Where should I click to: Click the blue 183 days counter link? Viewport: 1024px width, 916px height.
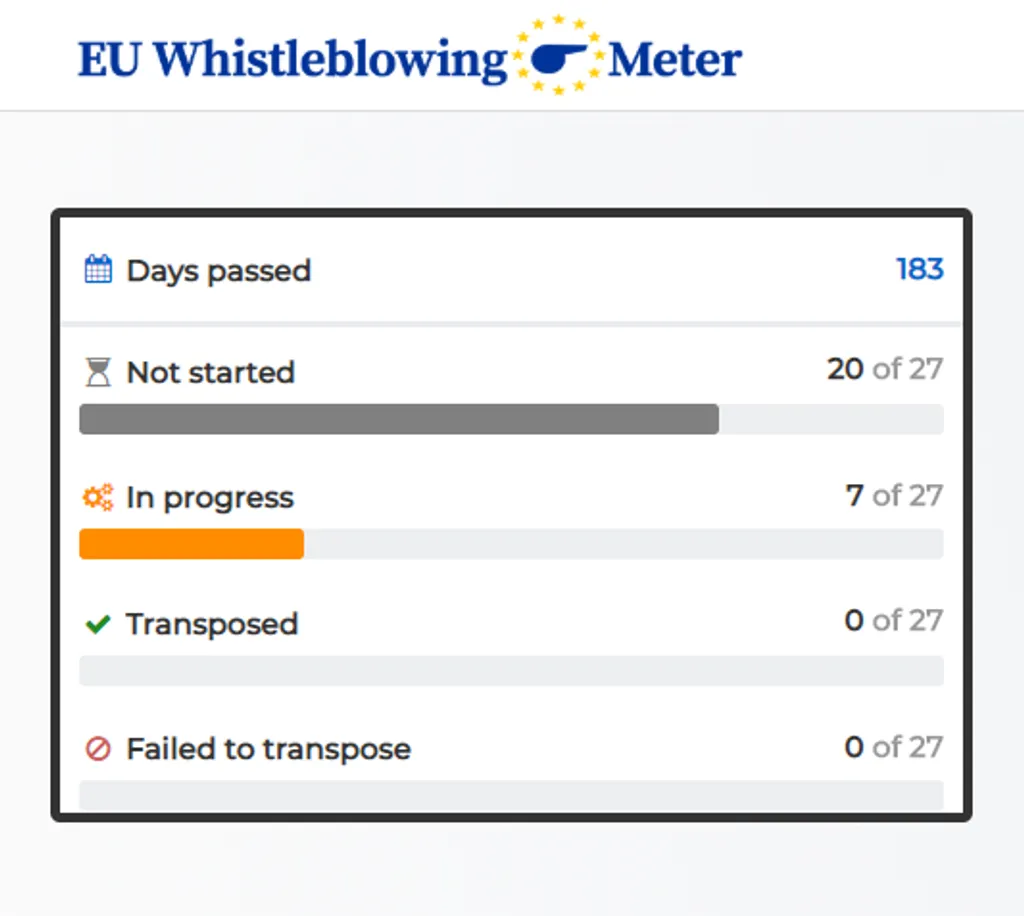(919, 269)
